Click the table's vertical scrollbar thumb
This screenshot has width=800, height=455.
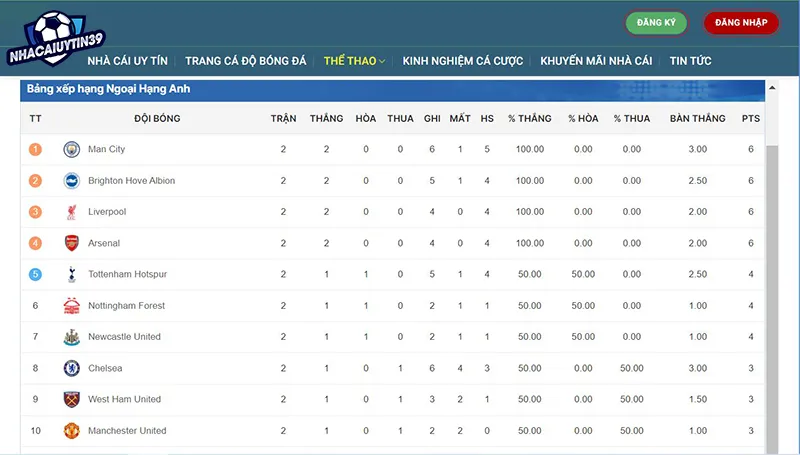point(772,299)
